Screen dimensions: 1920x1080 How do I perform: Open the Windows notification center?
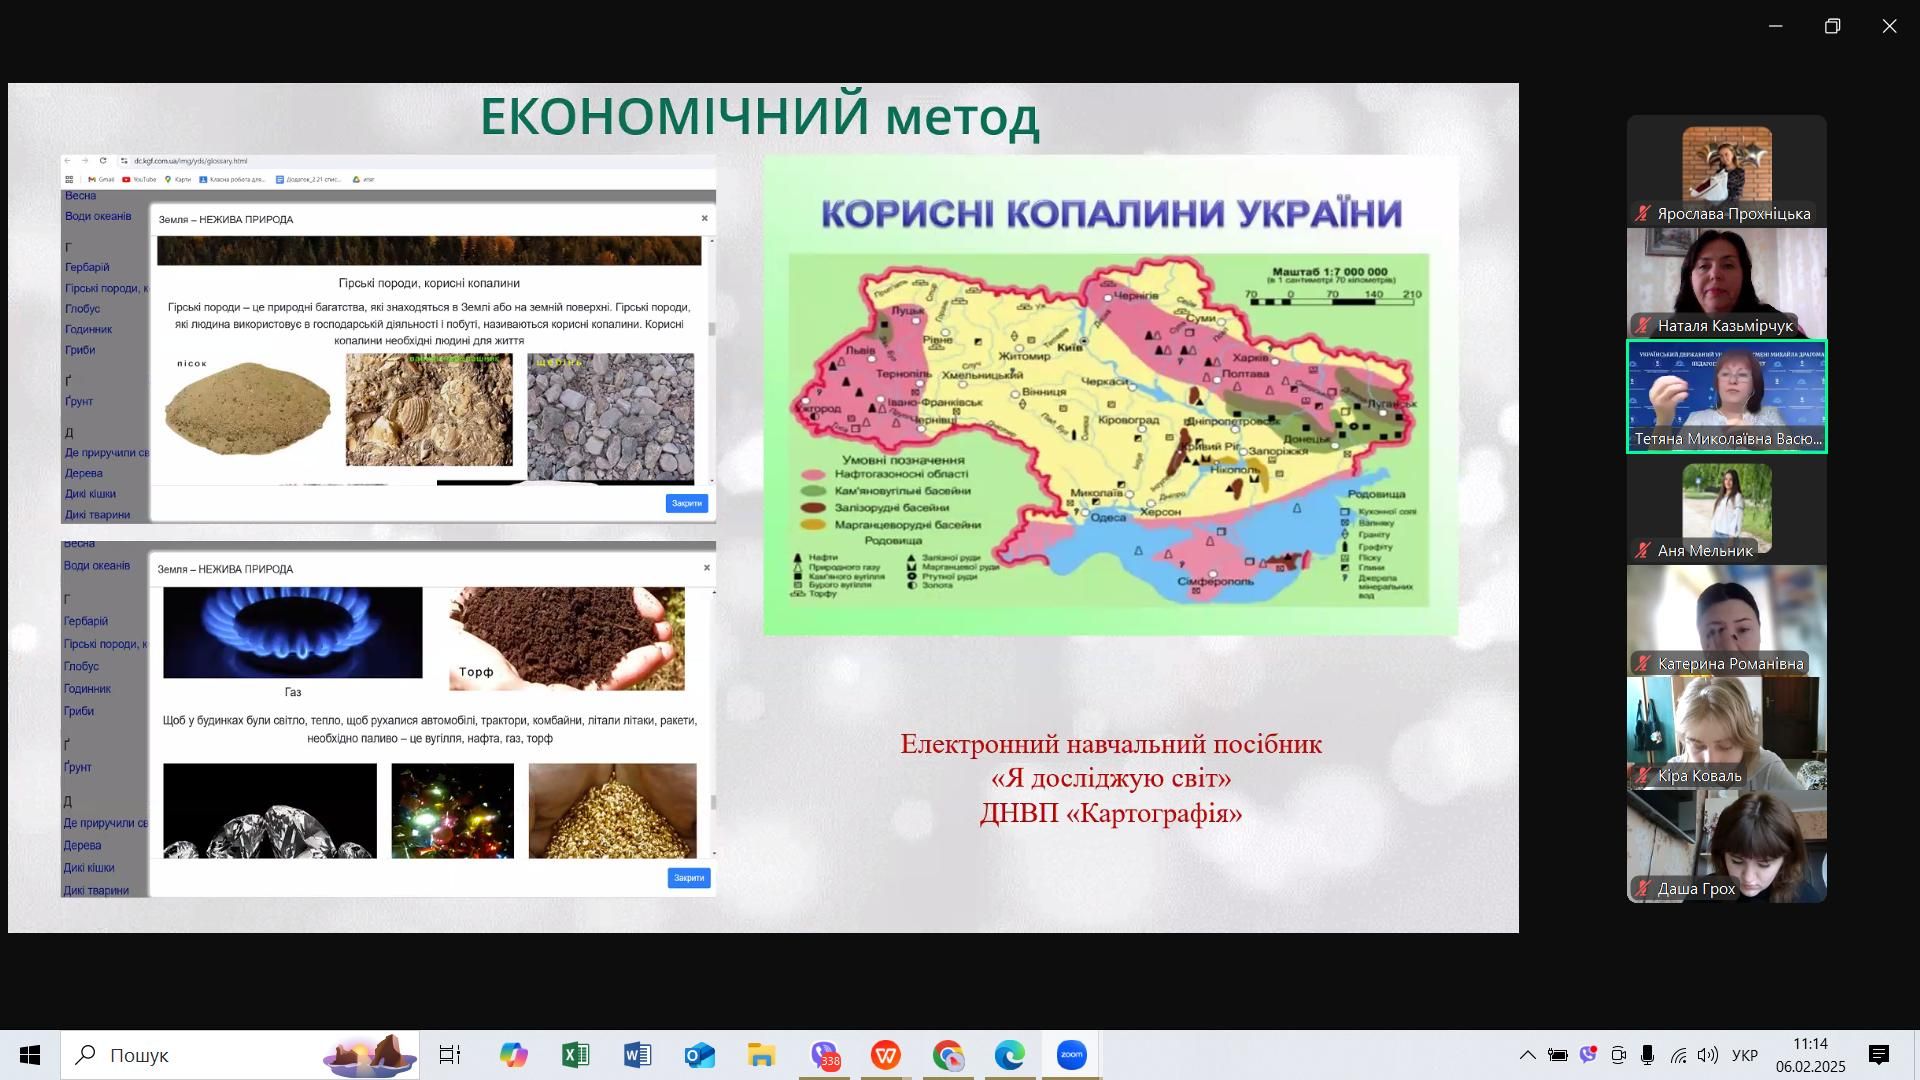point(1879,1055)
